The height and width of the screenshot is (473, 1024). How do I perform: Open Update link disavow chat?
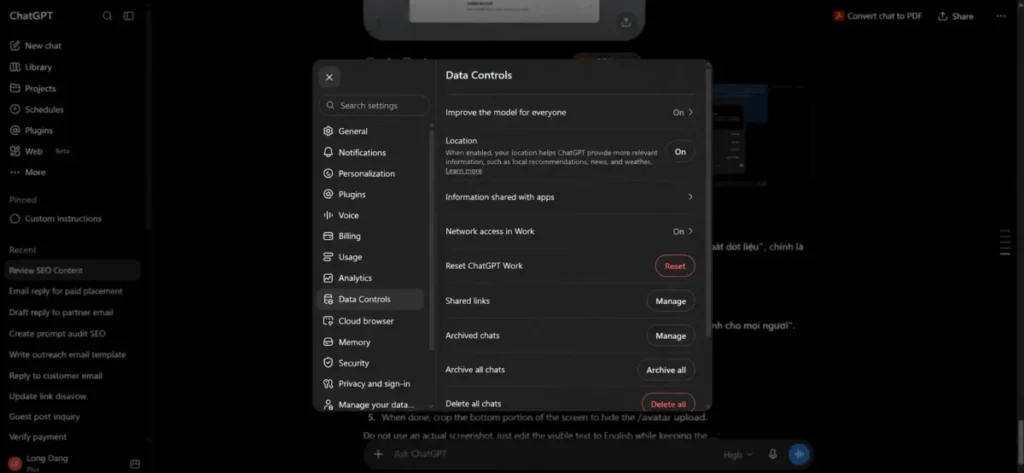coord(72,397)
